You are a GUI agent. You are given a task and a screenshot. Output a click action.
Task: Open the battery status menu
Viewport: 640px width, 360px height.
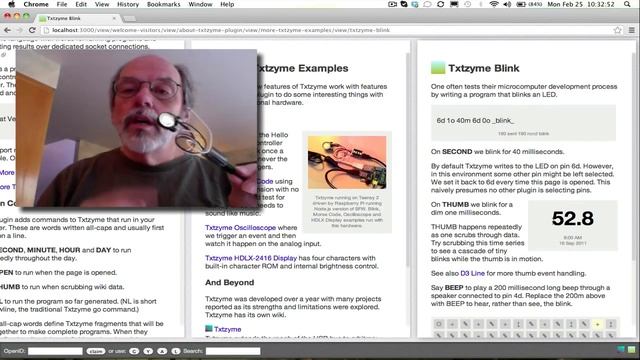coord(529,4)
